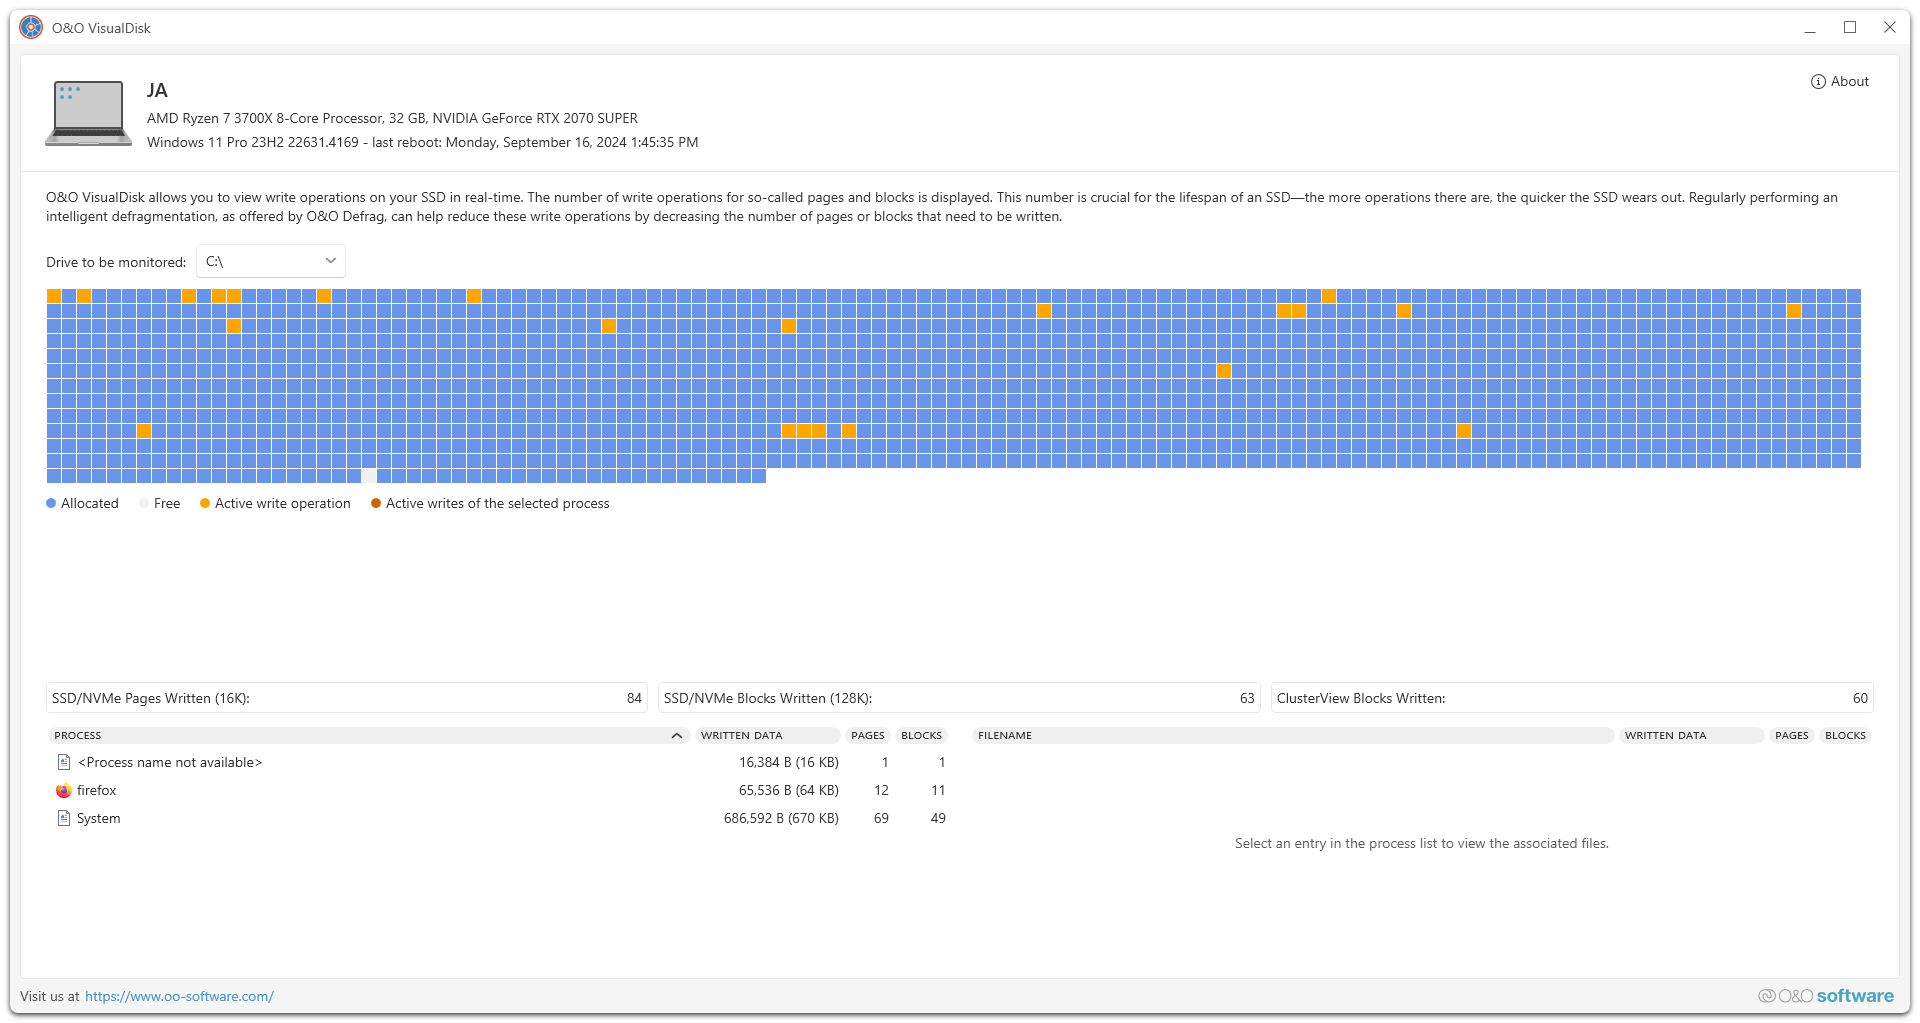Select the firefox process row
1920x1023 pixels.
[x=498, y=790]
